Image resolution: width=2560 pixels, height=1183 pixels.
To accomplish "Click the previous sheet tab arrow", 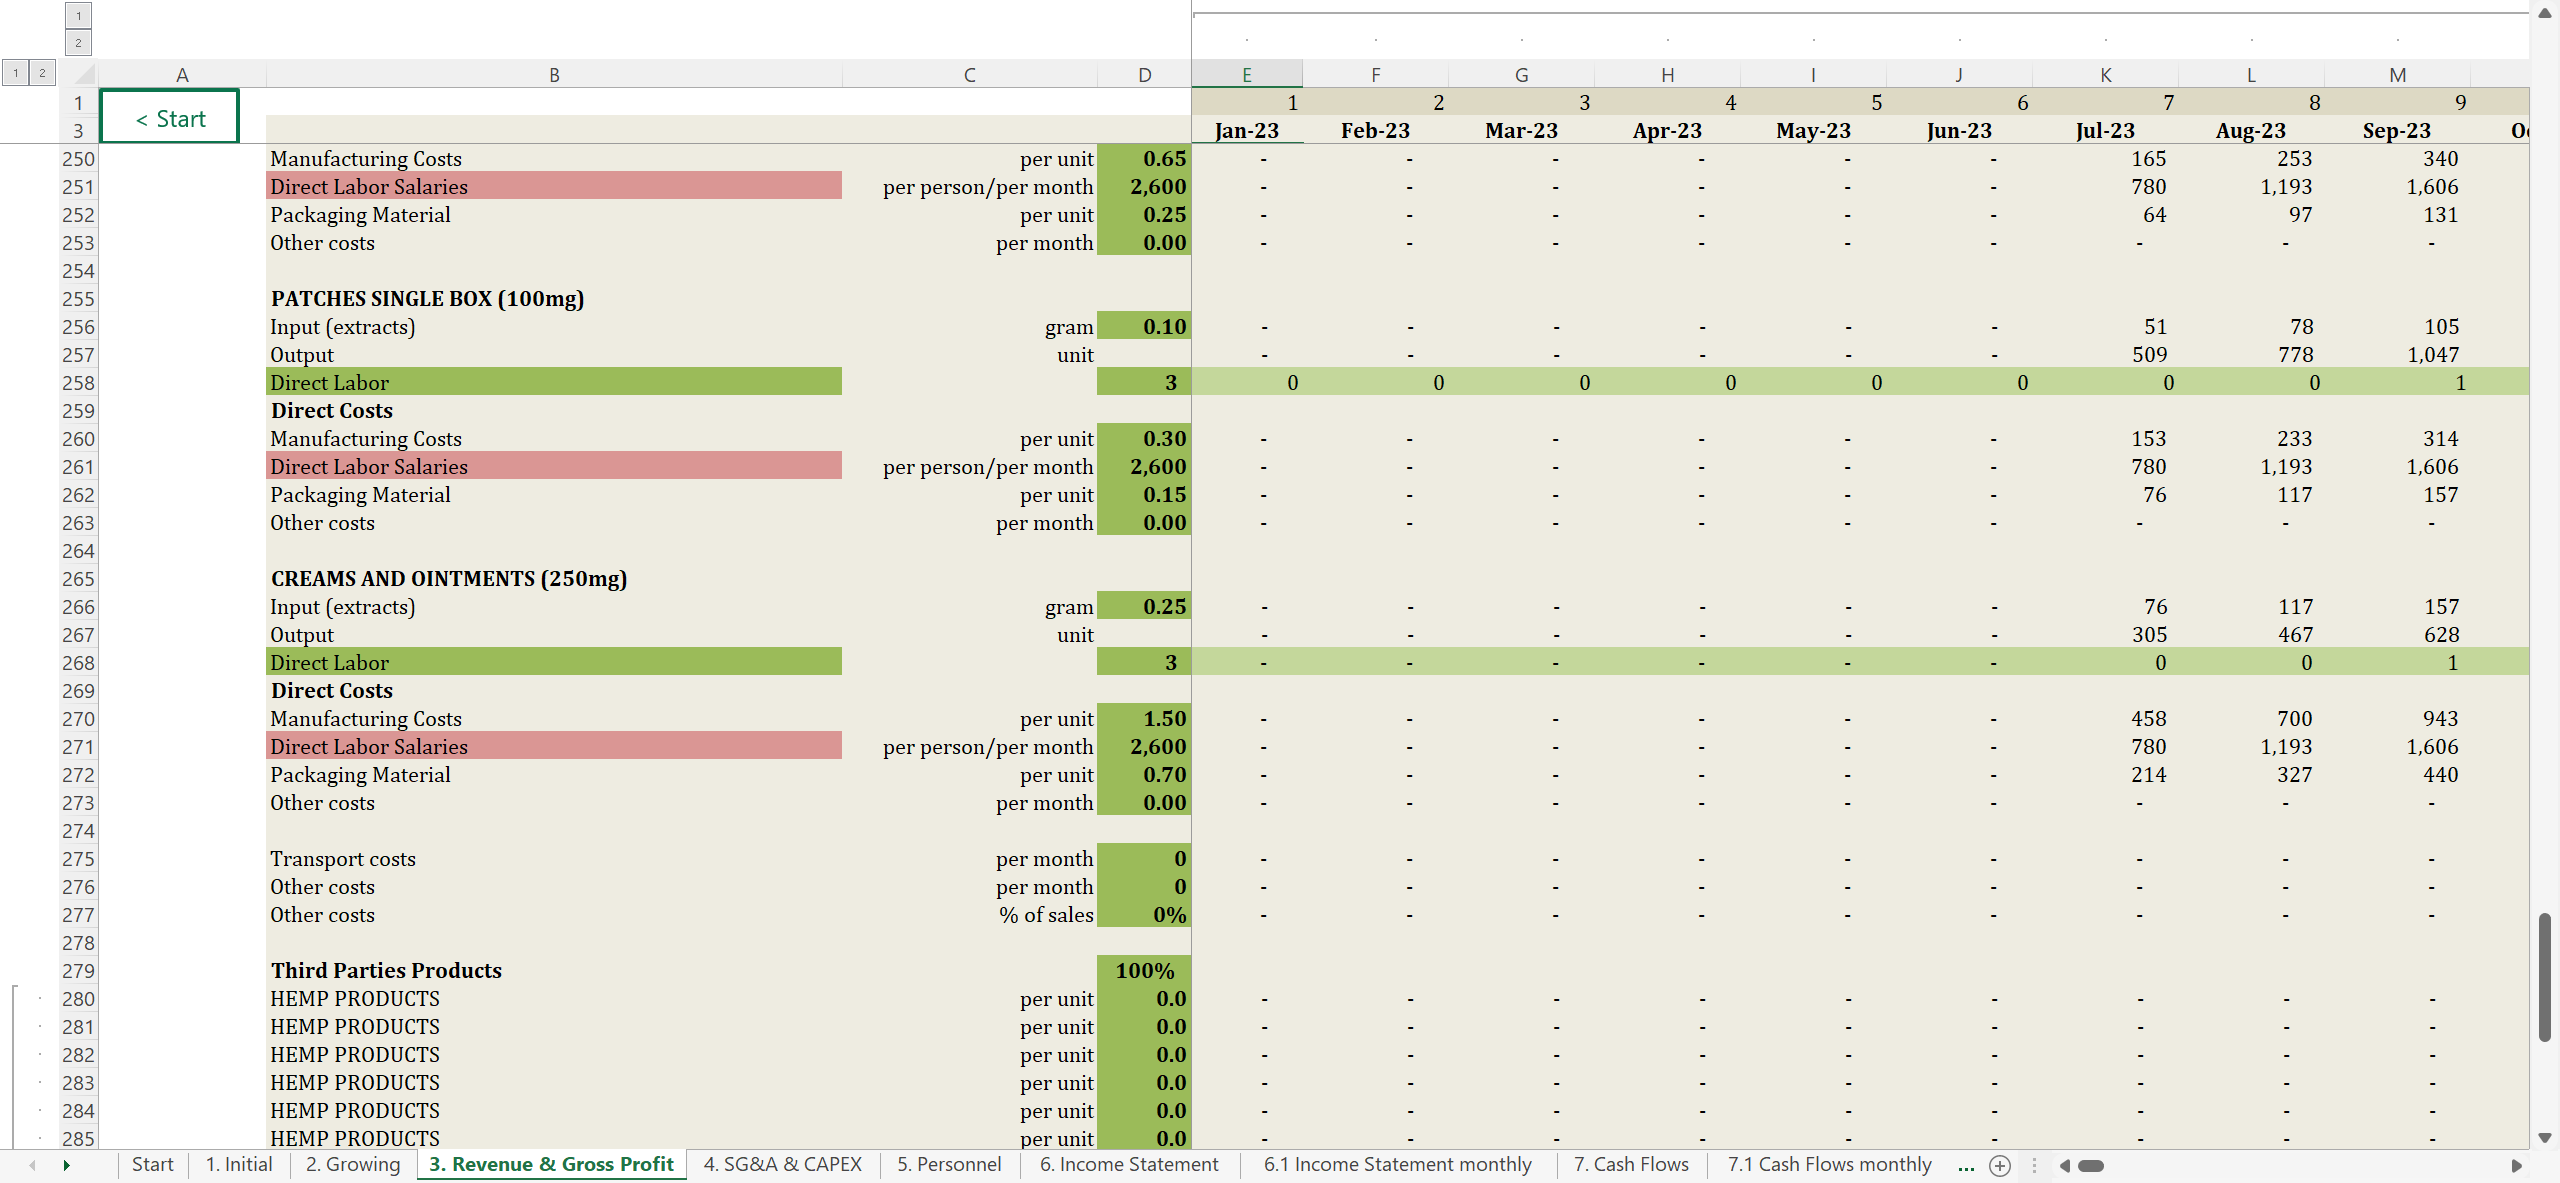I will [33, 1165].
